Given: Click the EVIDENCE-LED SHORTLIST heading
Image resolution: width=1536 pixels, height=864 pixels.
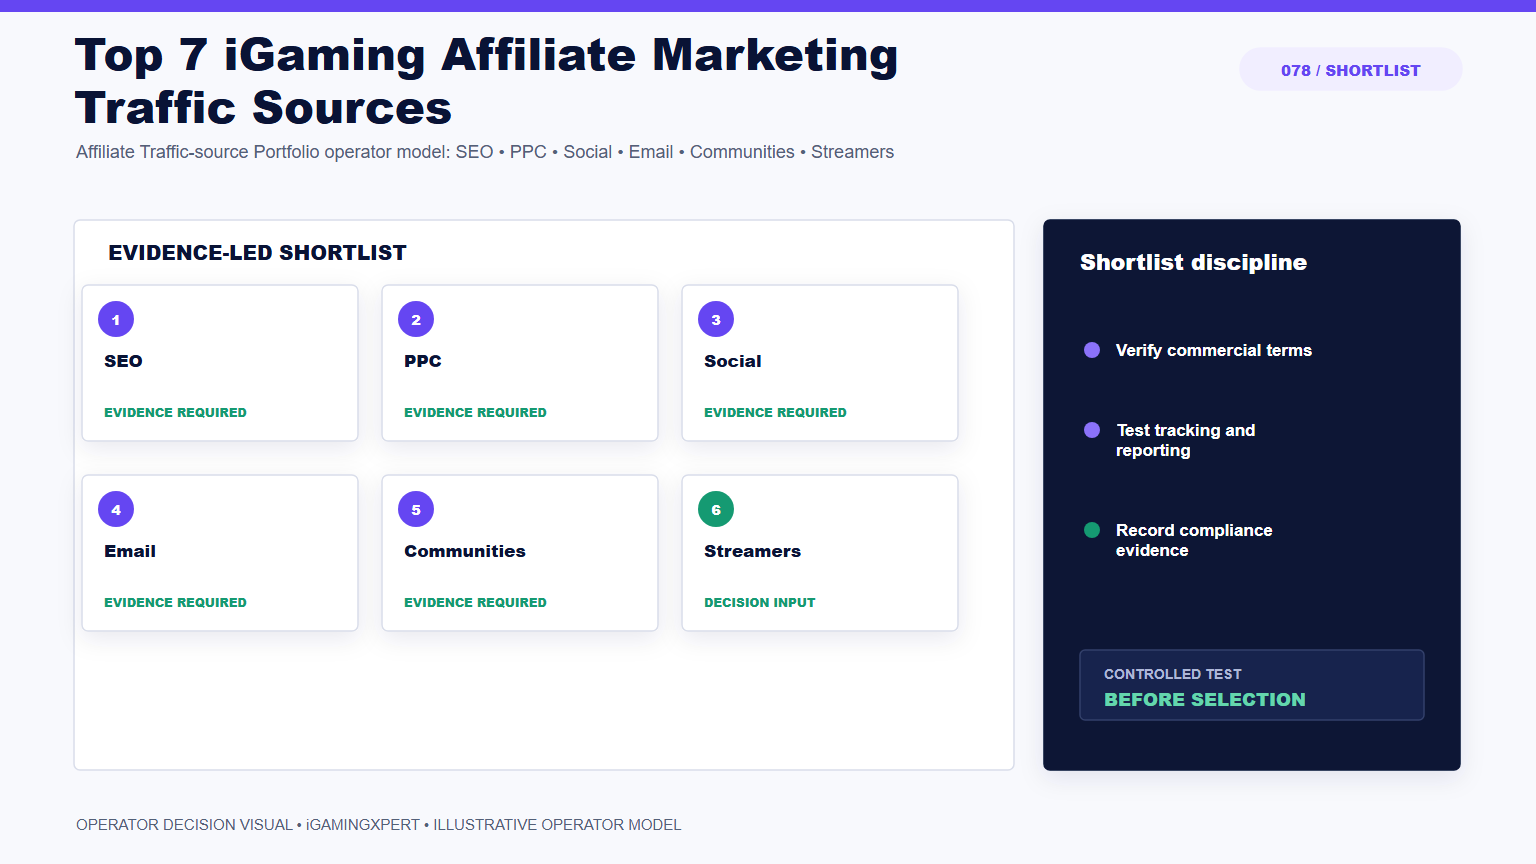Looking at the screenshot, I should 257,253.
